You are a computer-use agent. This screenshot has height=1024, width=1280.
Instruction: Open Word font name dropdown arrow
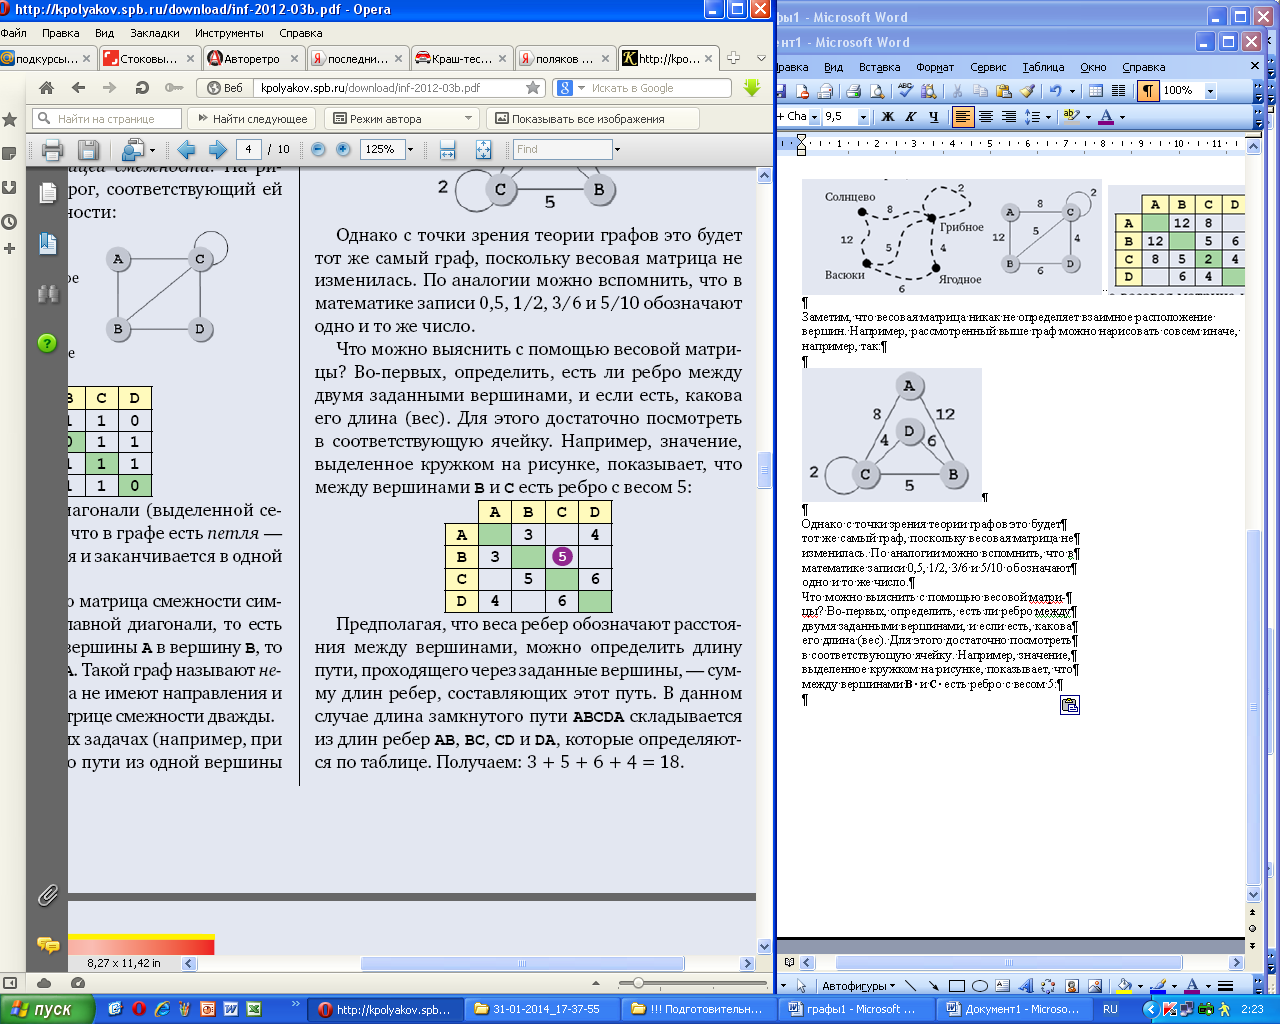(x=814, y=117)
